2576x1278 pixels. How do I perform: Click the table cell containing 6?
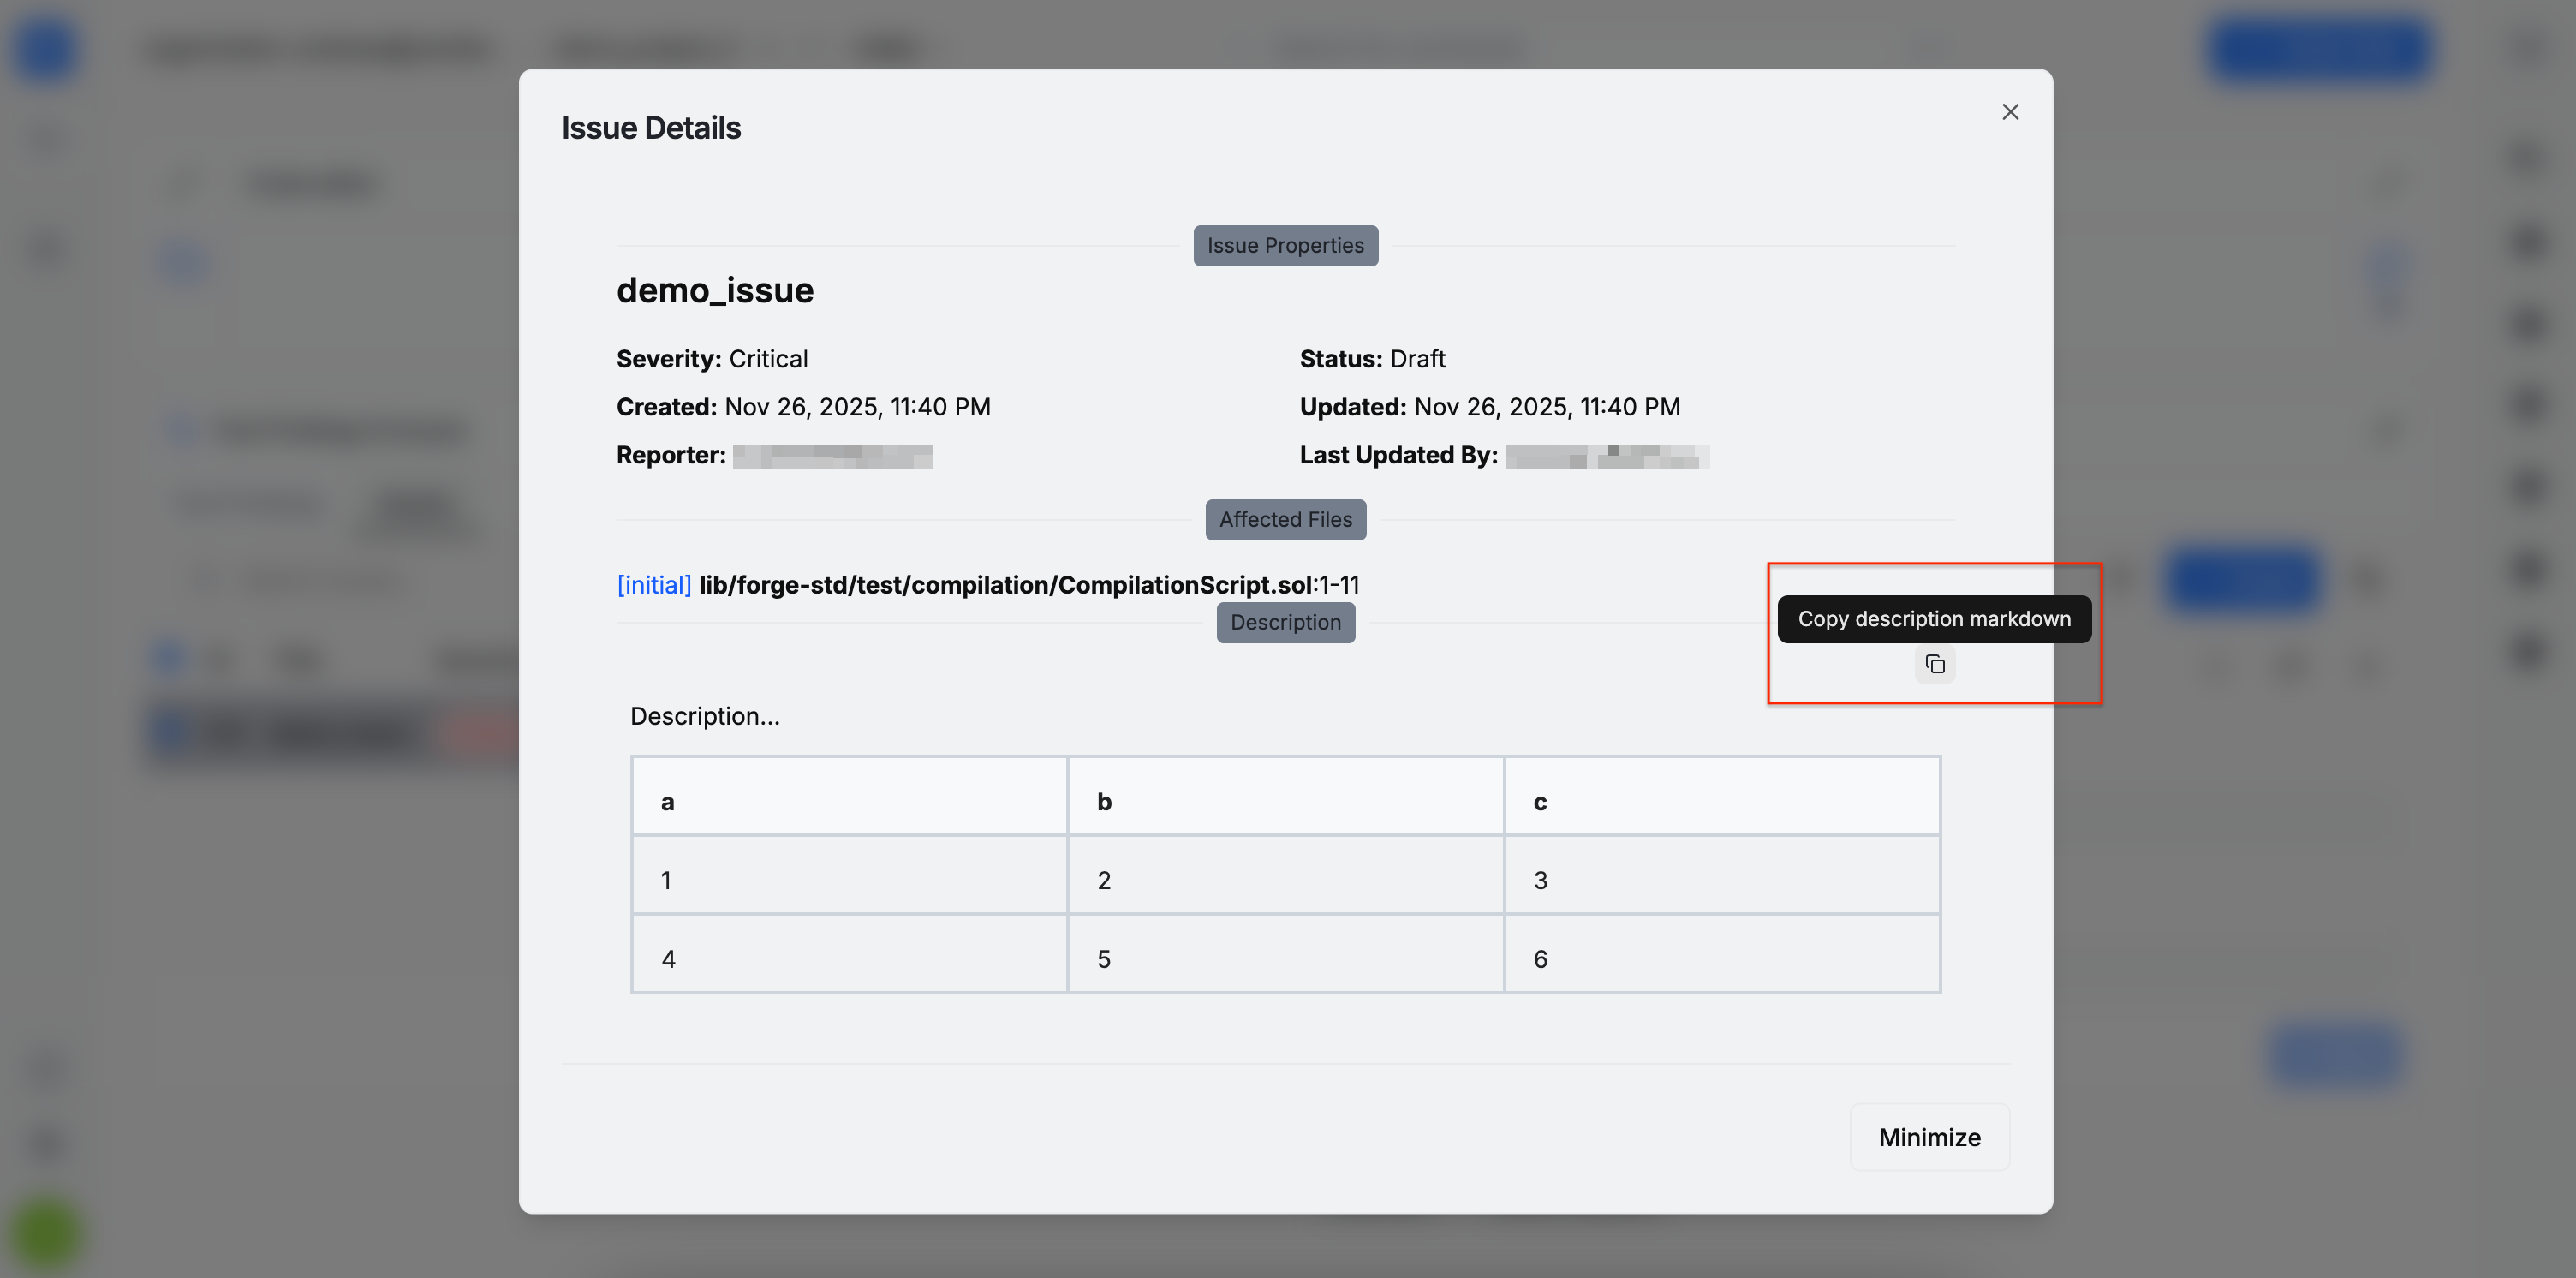[x=1721, y=959]
